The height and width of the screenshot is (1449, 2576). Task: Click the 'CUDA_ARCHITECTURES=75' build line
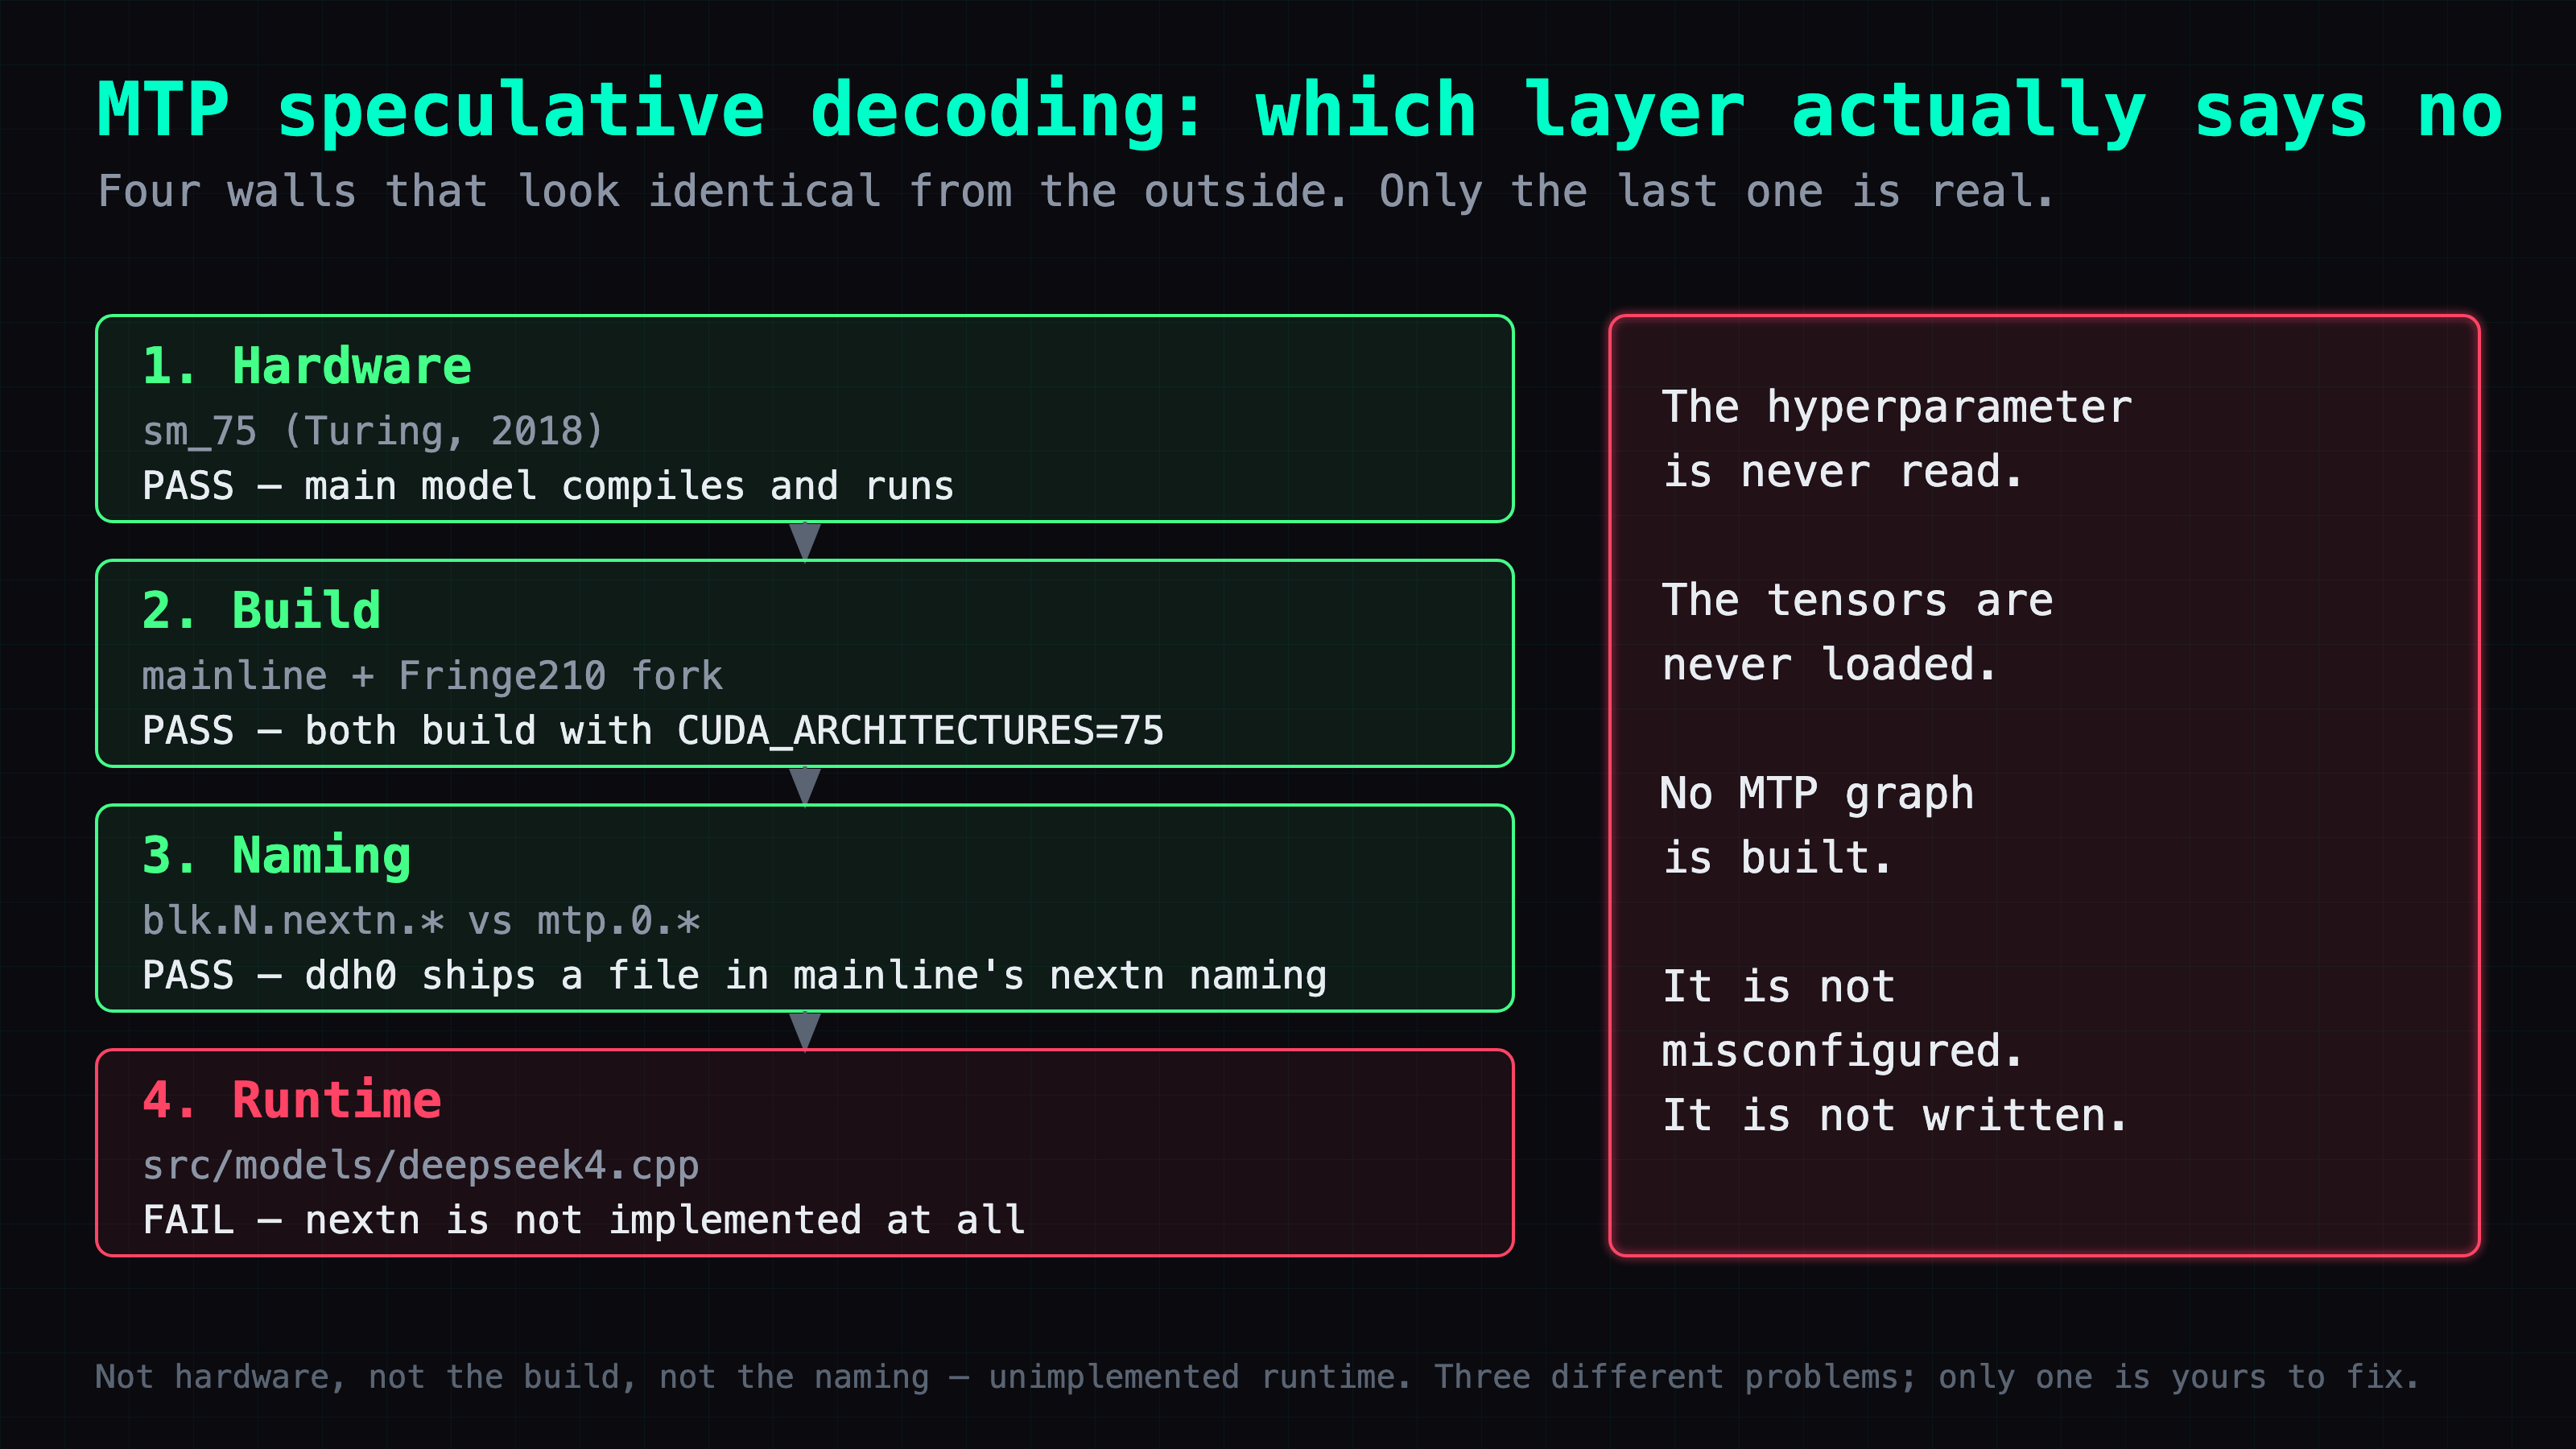653,731
